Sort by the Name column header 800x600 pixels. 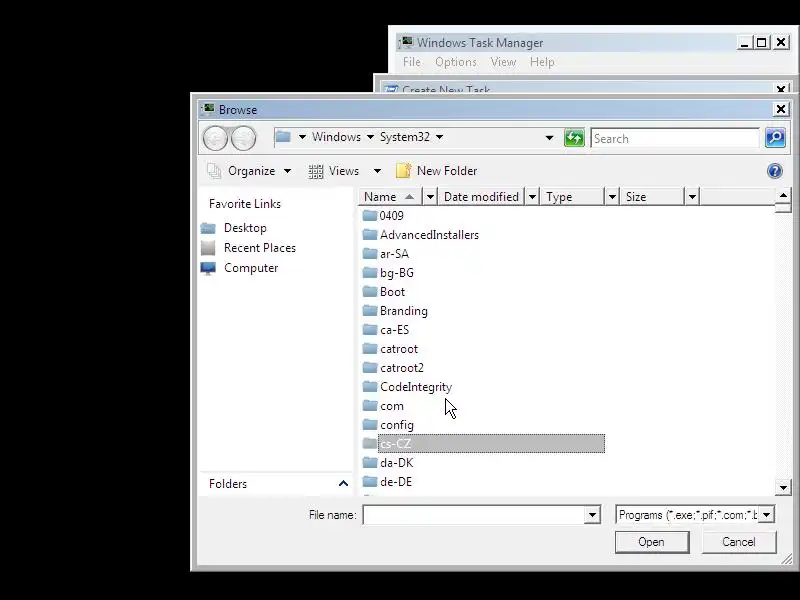391,196
